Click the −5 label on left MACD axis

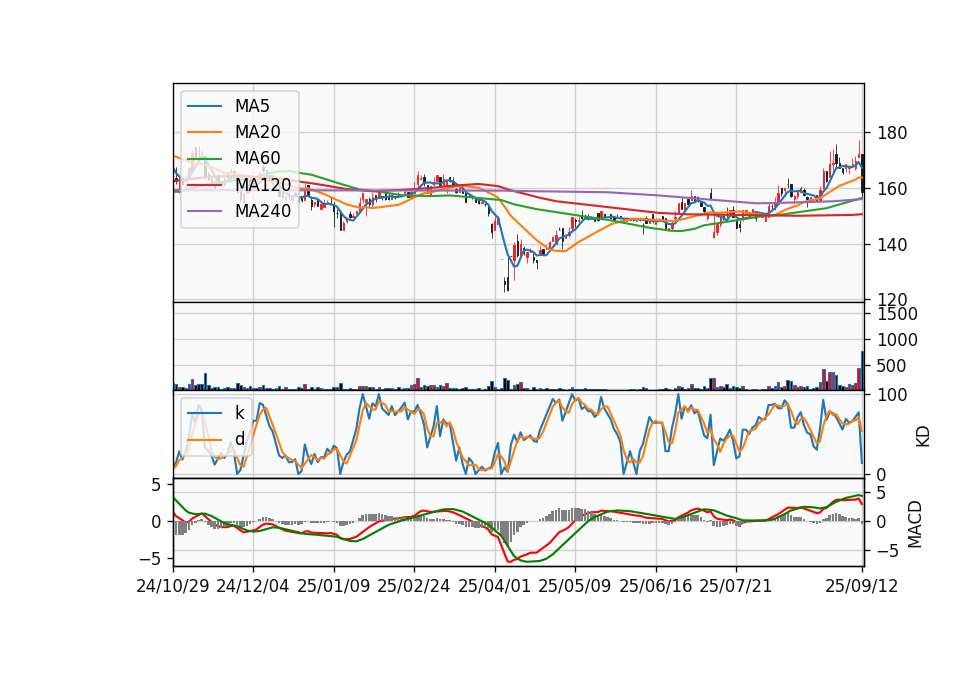coord(149,559)
